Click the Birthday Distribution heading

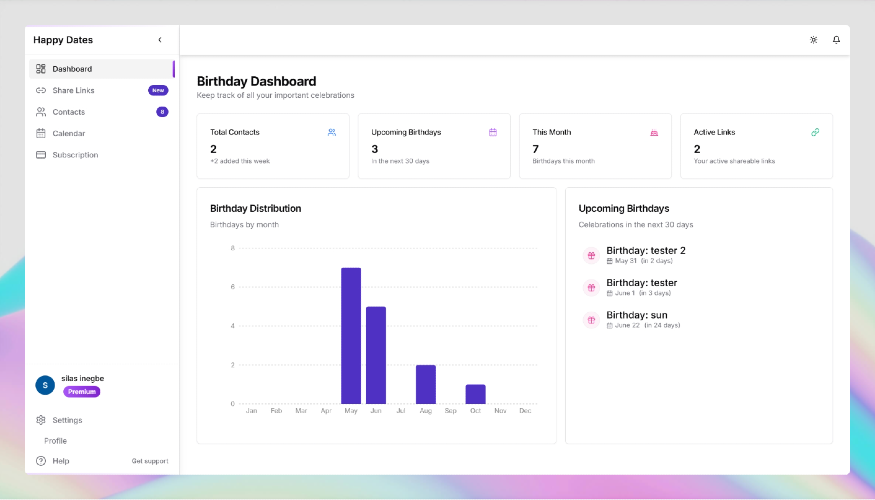tap(256, 208)
